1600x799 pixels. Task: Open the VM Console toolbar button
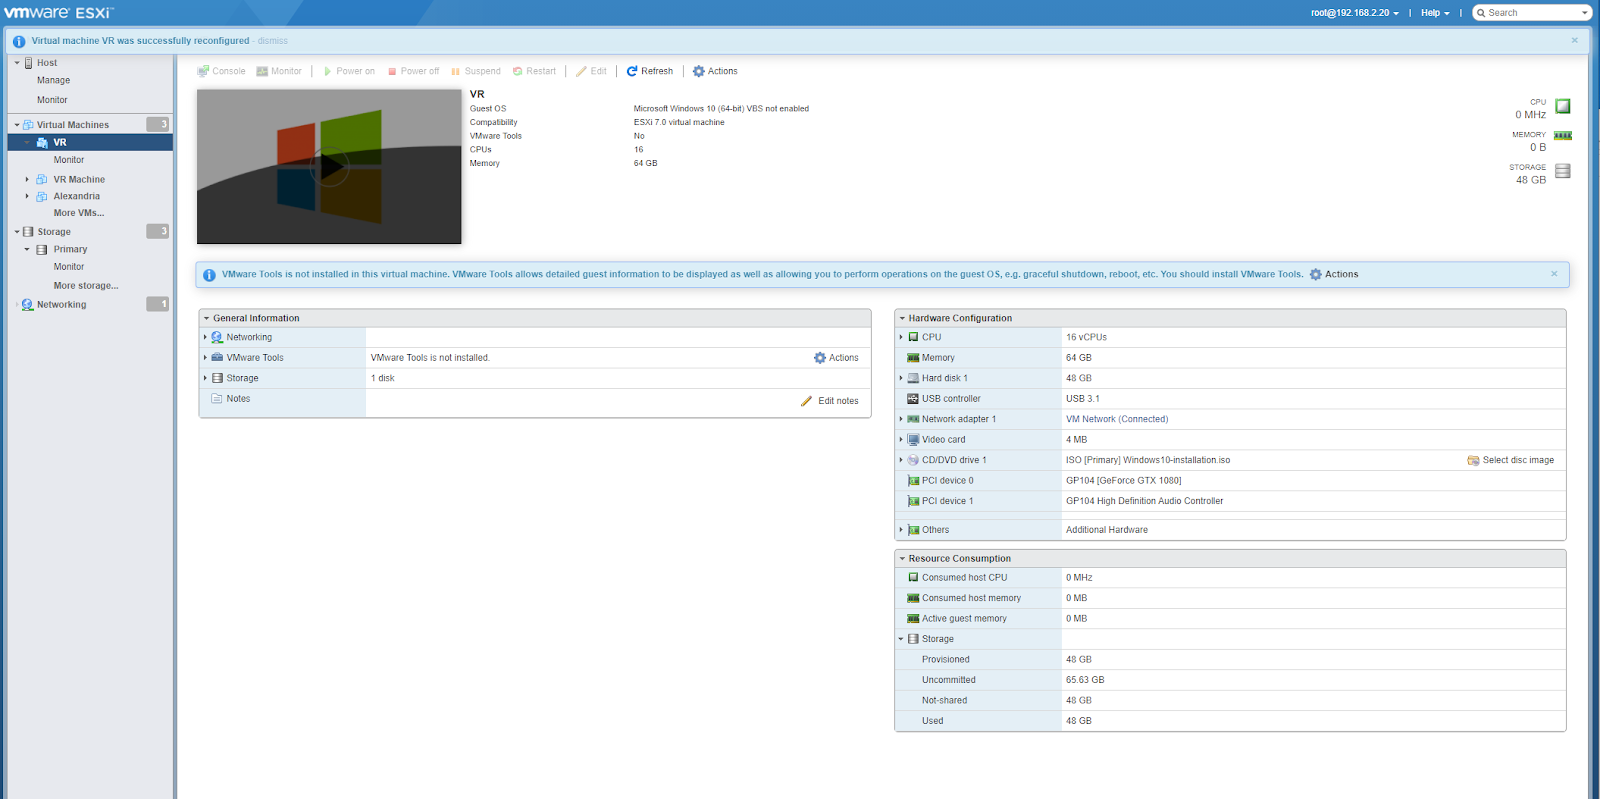pyautogui.click(x=221, y=71)
